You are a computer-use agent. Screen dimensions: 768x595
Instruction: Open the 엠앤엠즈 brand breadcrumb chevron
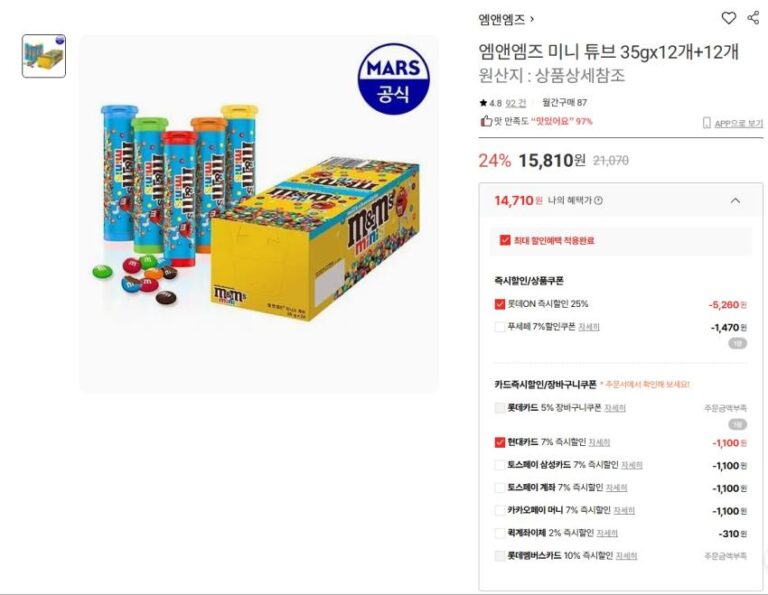pos(532,19)
